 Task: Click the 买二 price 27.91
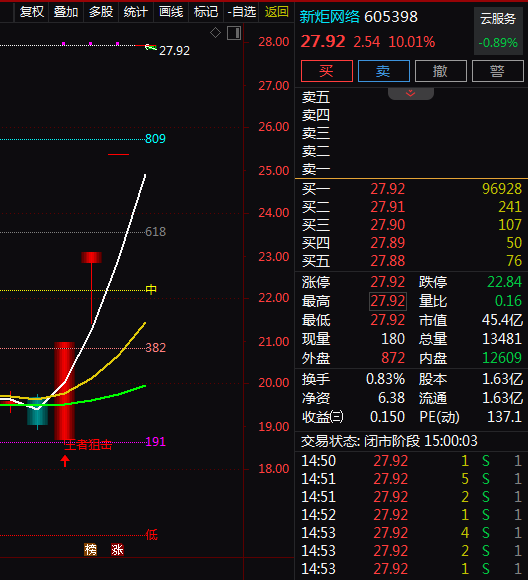pos(388,207)
